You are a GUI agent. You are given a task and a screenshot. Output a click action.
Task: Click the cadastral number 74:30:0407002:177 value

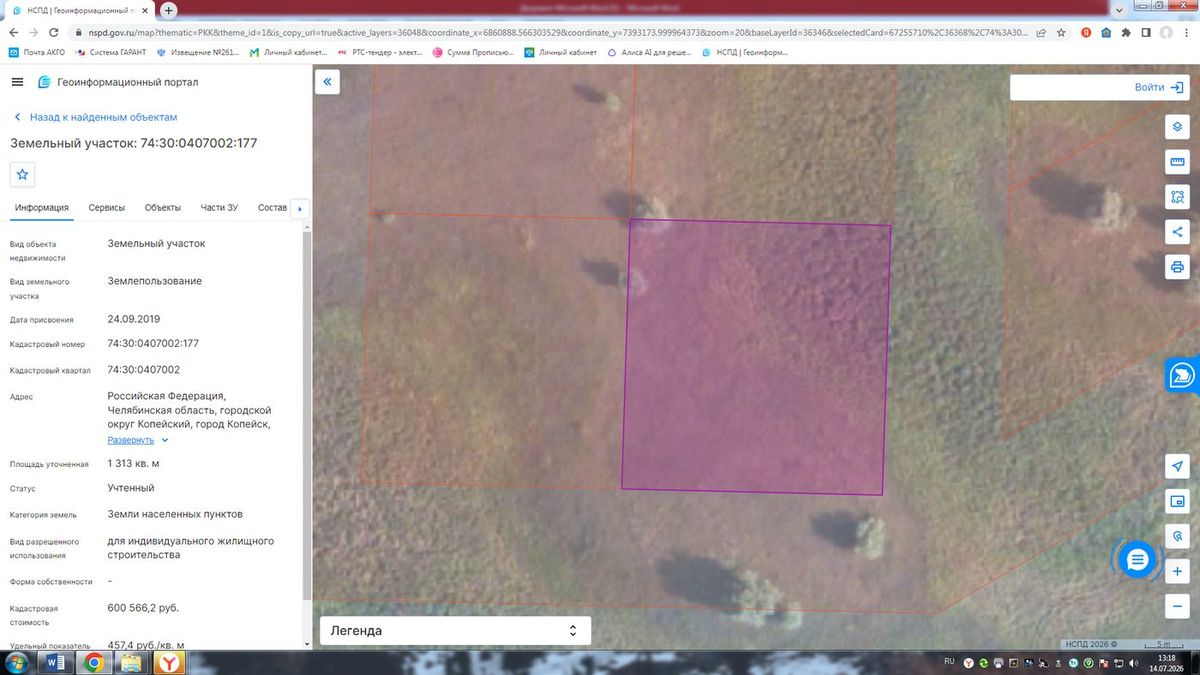tap(153, 343)
